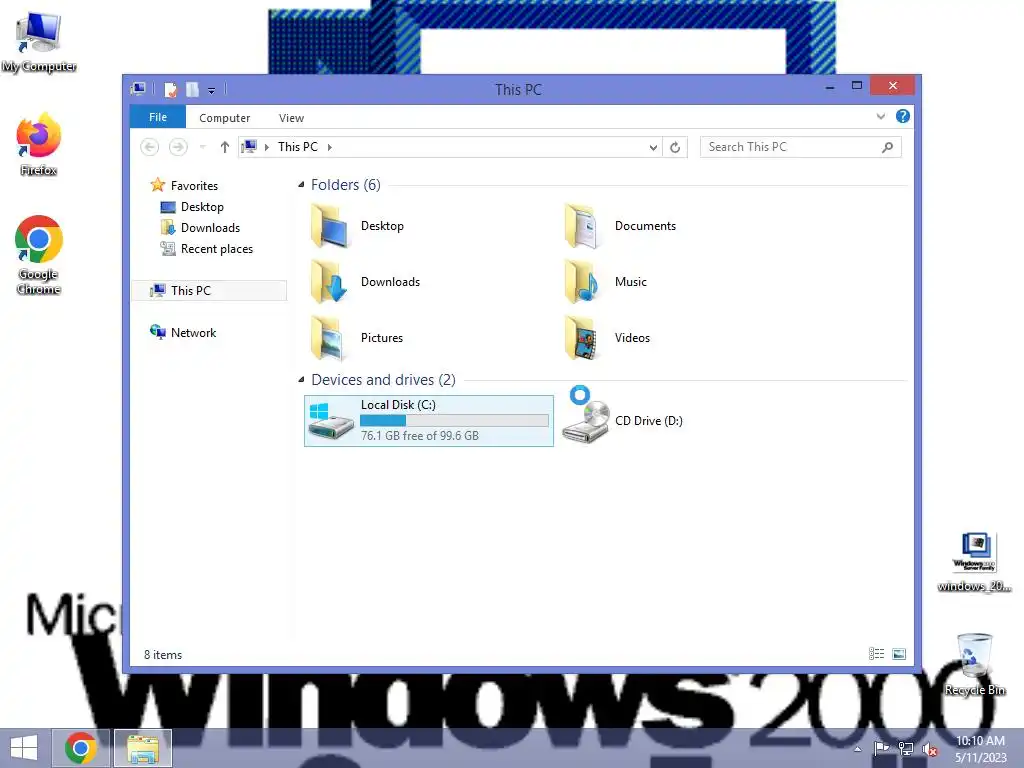Click the Windows Start button
This screenshot has width=1024, height=768.
coord(24,748)
